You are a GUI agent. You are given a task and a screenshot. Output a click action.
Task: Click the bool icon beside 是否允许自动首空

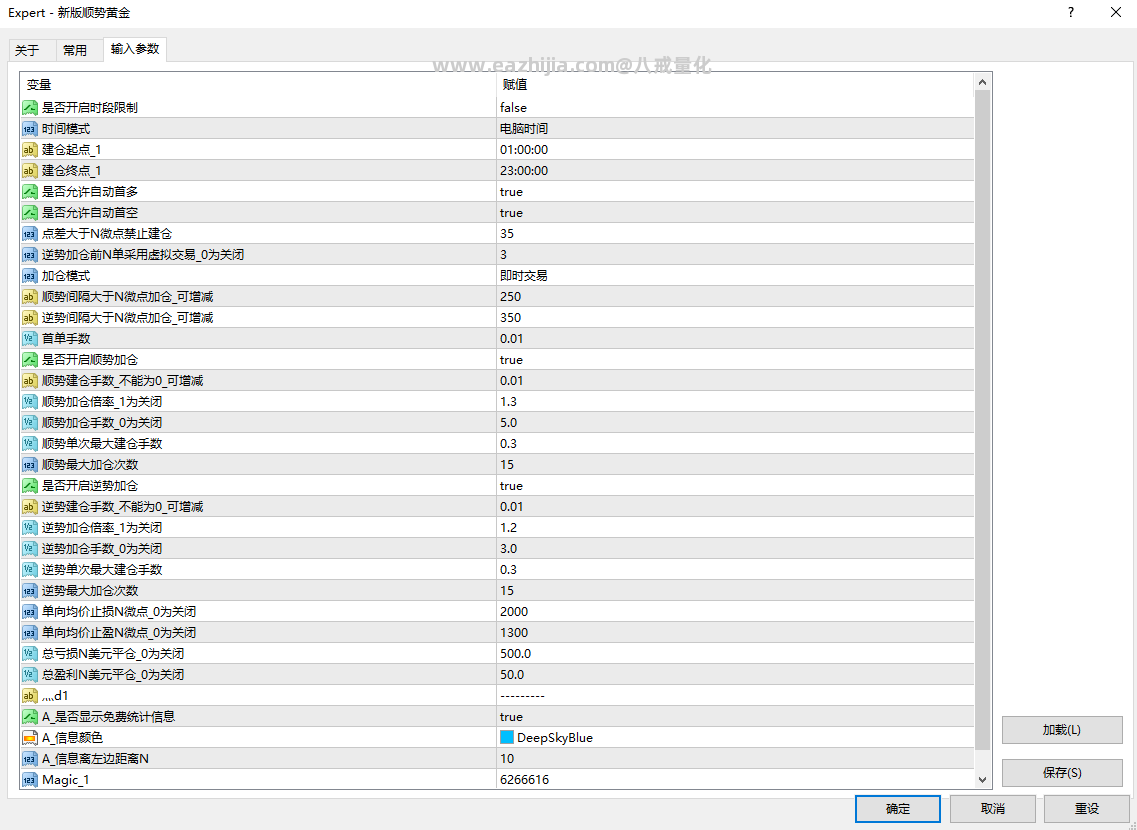click(x=30, y=213)
